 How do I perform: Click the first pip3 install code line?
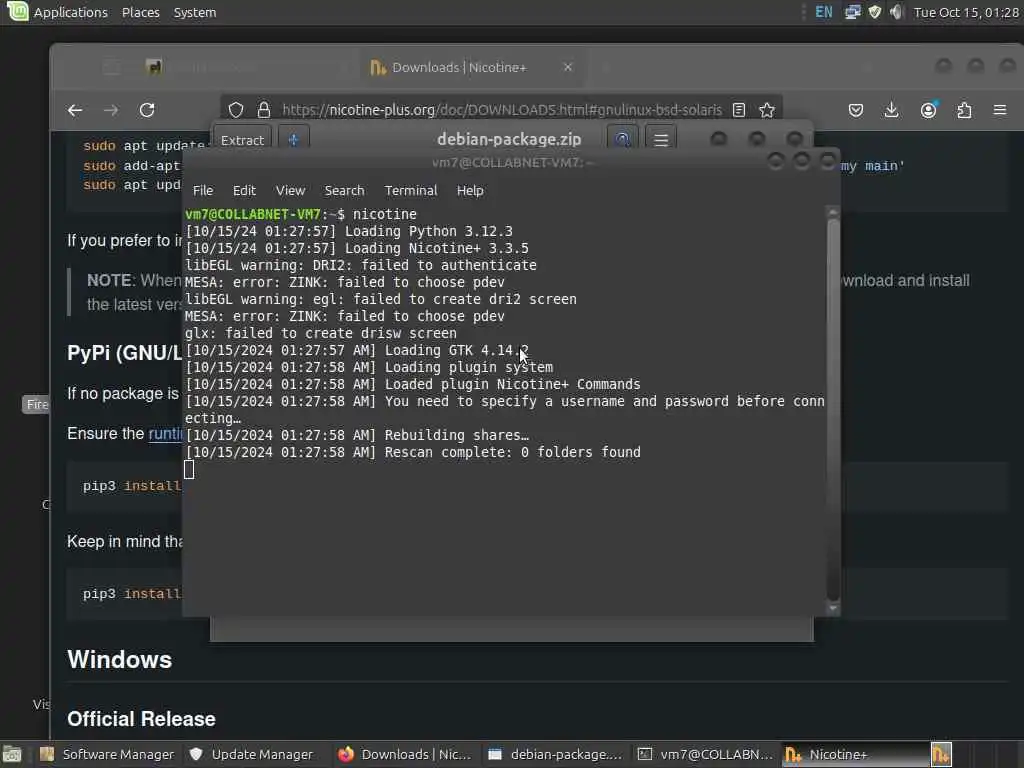132,486
